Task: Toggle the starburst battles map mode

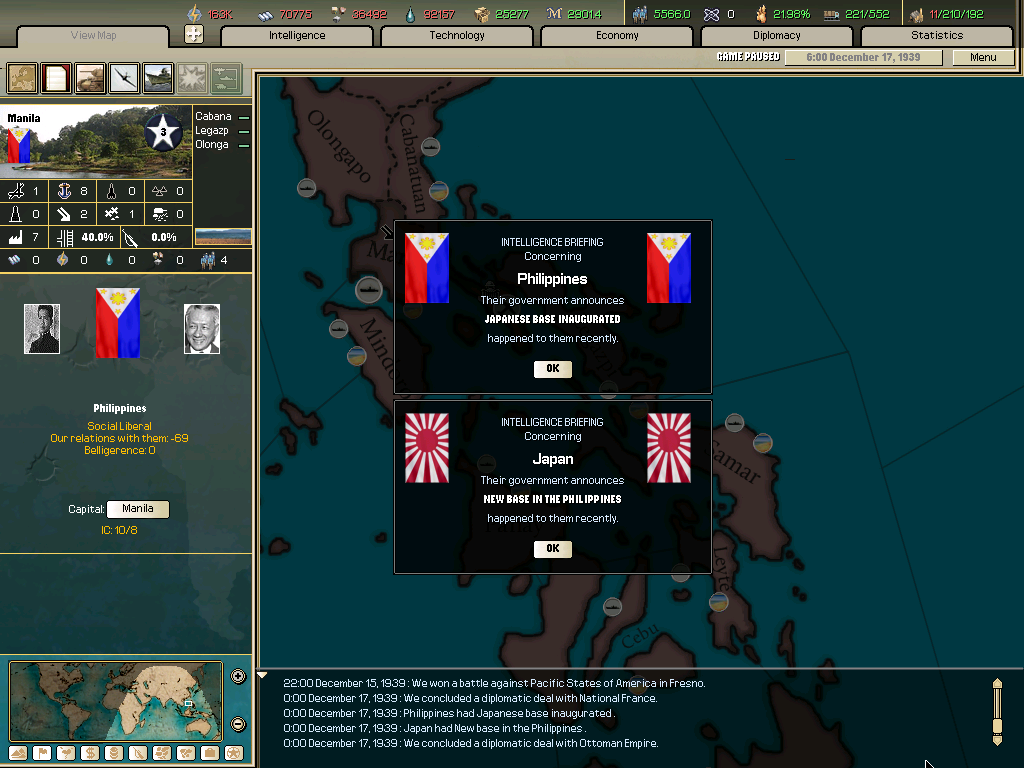Action: [191, 78]
